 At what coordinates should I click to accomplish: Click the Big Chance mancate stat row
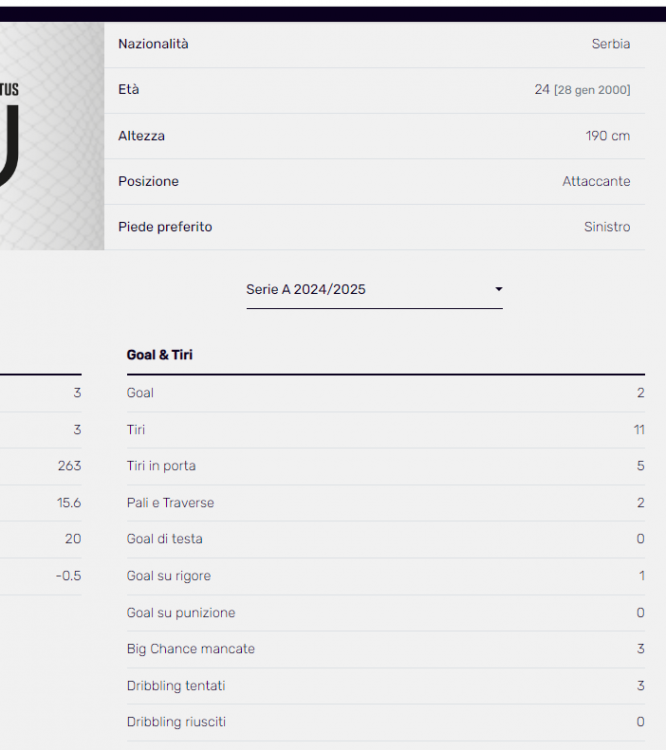click(x=385, y=649)
